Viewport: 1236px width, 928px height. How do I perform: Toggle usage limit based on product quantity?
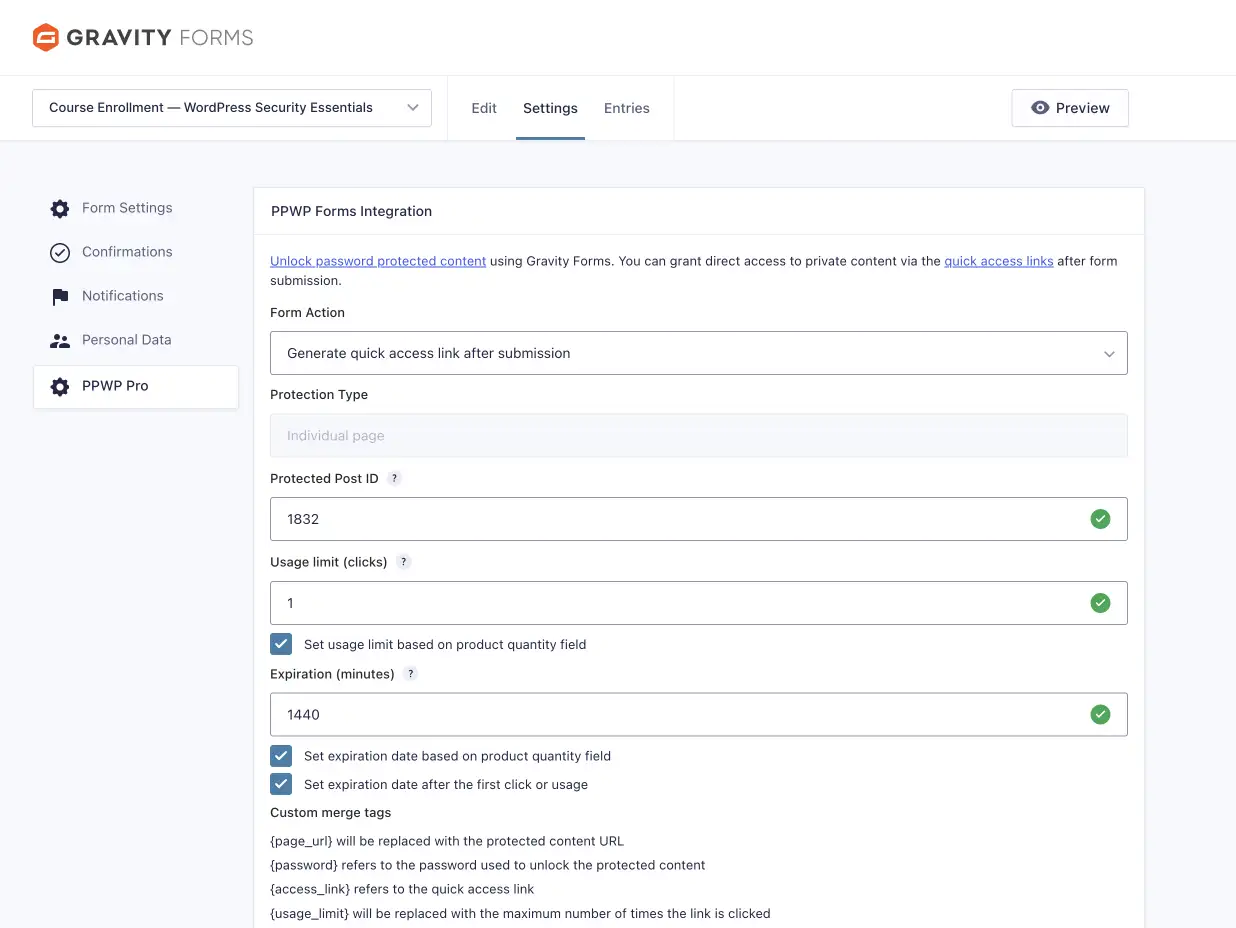281,644
